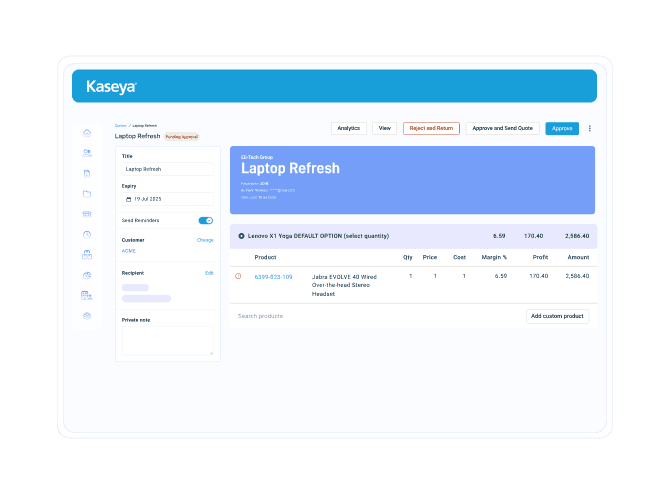Open the stacked layers icon in sidebar
Image resolution: width=670 pixels, height=494 pixels.
point(87,316)
